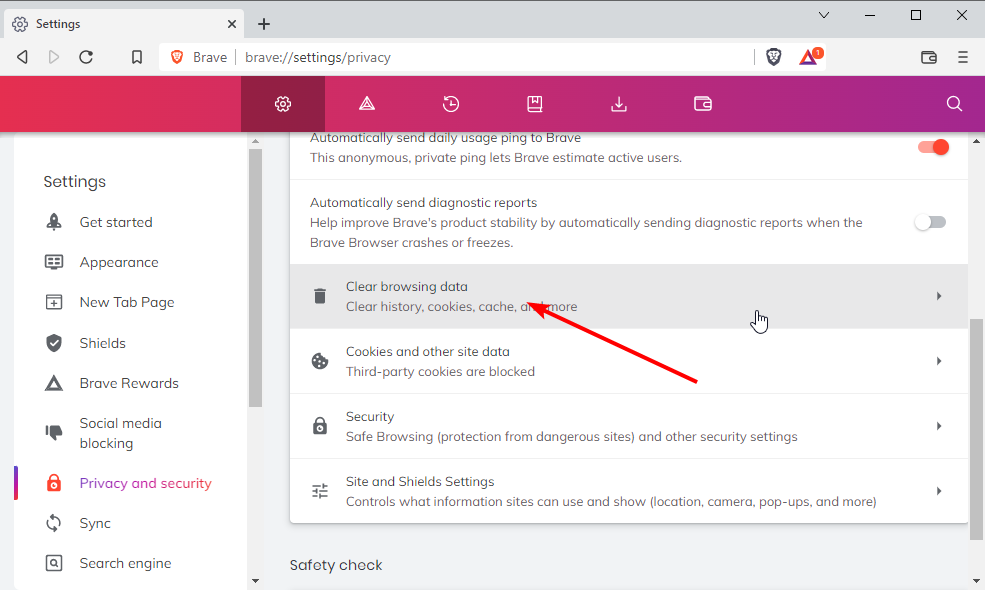Click the sidebar scroll-down arrow
The height and width of the screenshot is (590, 985).
point(255,581)
